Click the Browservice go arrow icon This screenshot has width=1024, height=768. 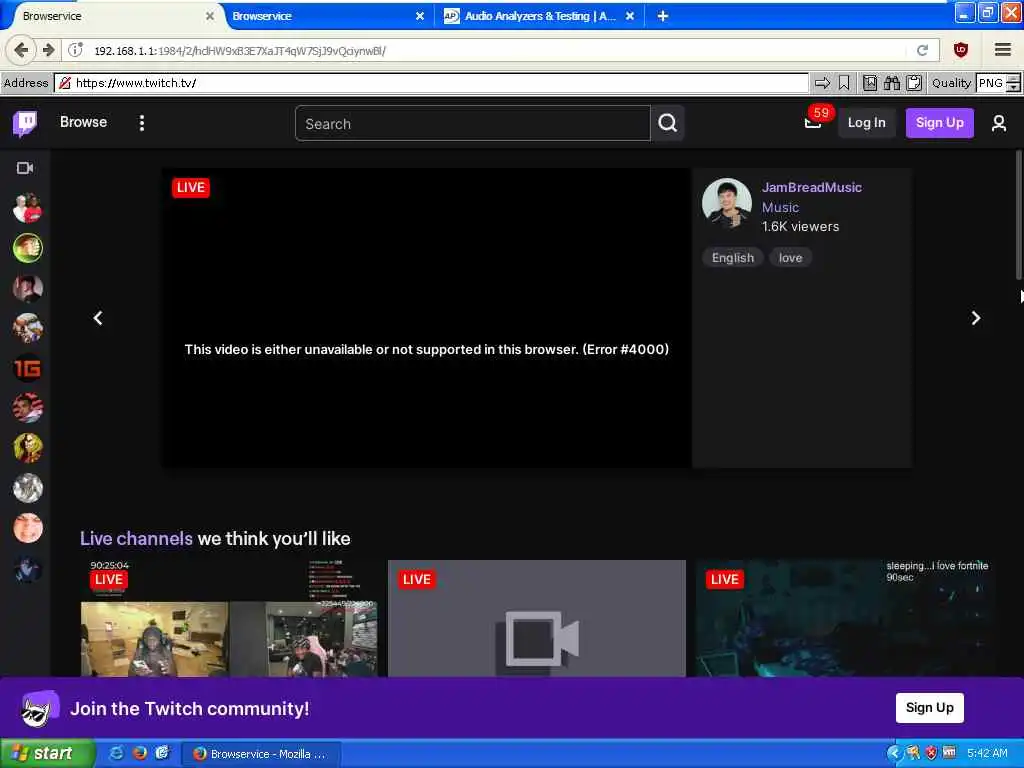tap(822, 83)
